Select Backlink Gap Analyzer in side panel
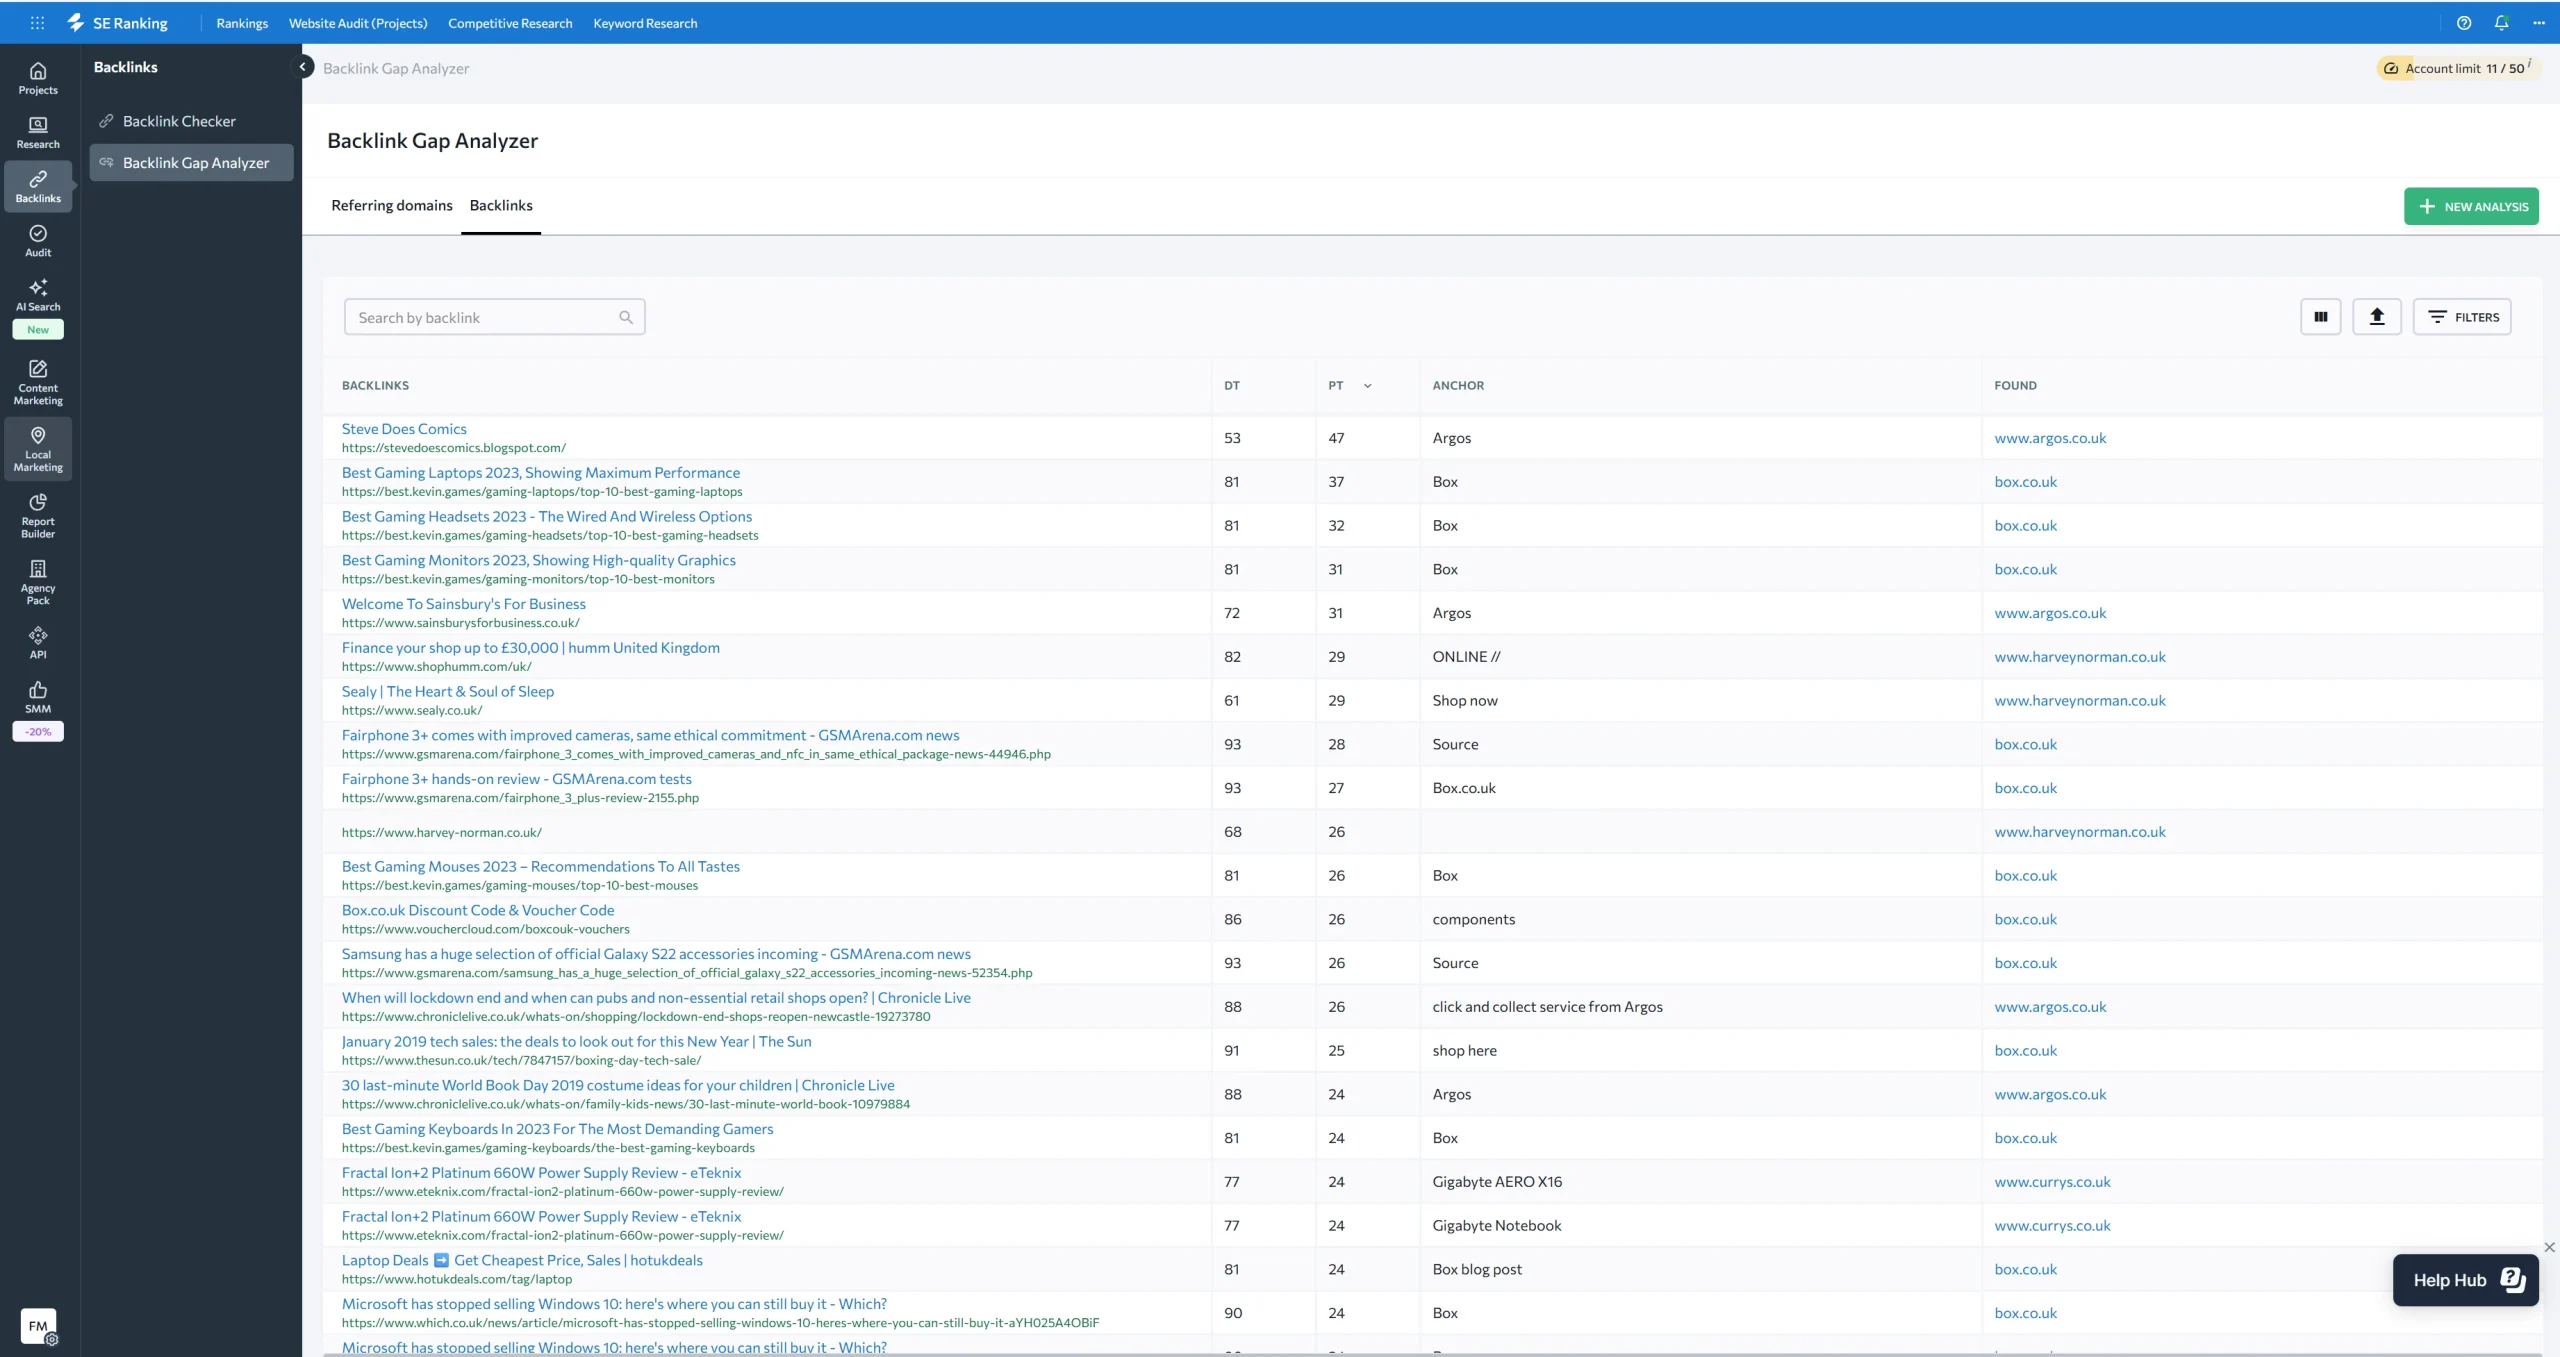The height and width of the screenshot is (1357, 2560). 191,162
